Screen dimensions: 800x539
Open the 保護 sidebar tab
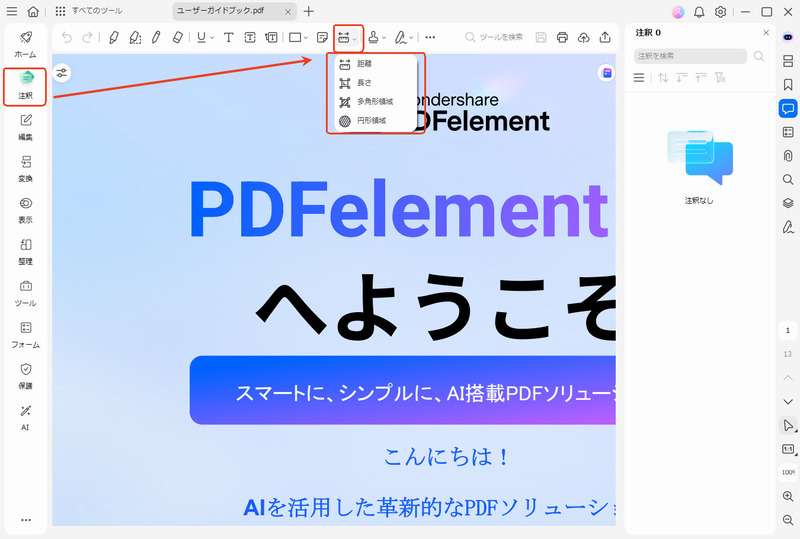pyautogui.click(x=26, y=377)
